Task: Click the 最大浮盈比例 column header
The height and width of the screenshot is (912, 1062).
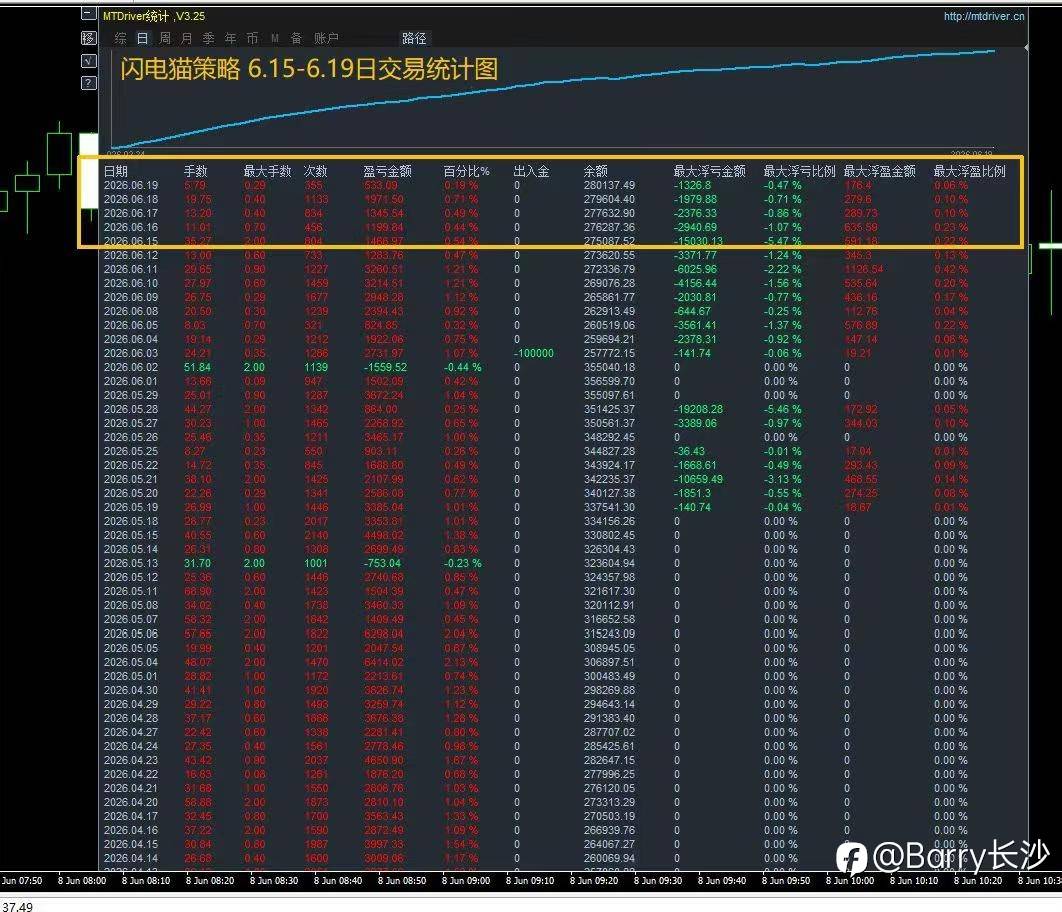Action: click(x=969, y=171)
